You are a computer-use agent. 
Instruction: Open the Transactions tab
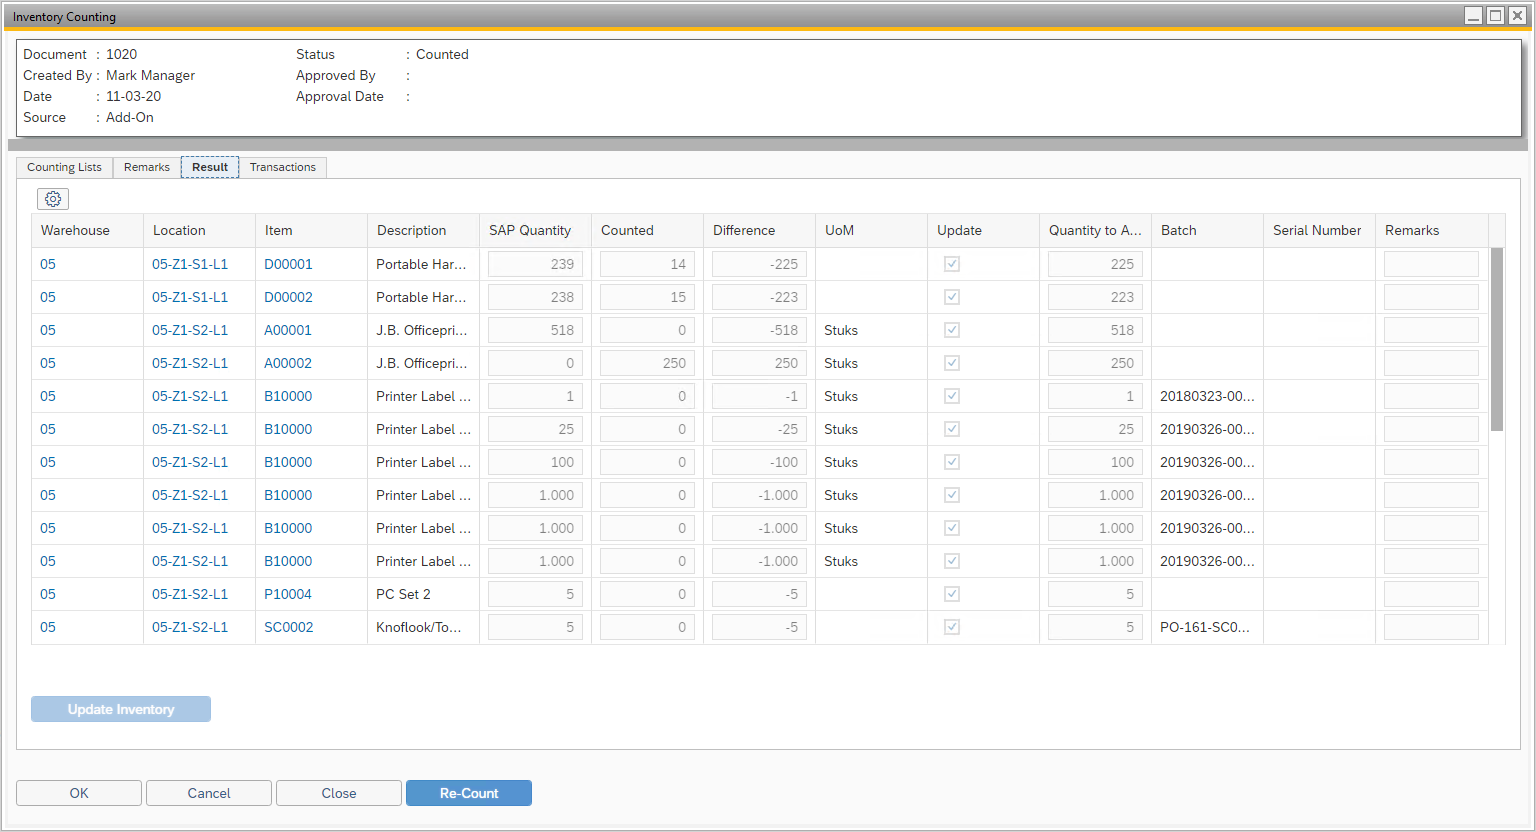pyautogui.click(x=282, y=167)
